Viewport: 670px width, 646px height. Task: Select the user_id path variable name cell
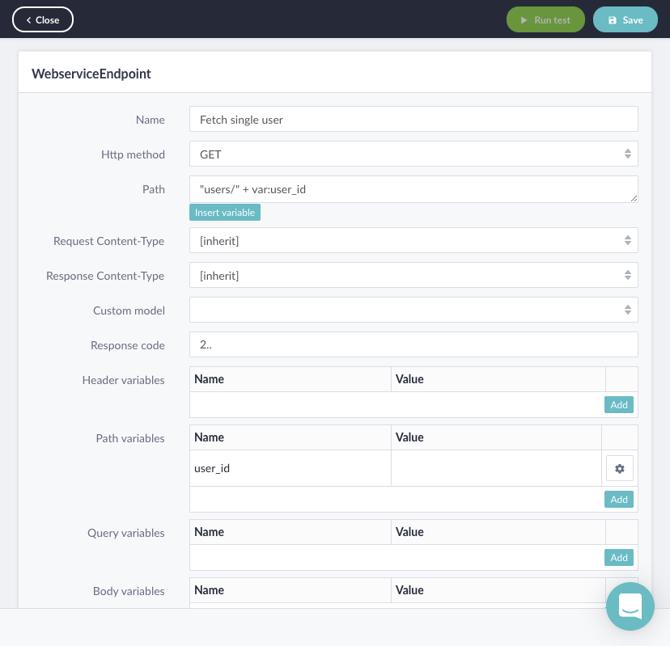click(x=290, y=468)
